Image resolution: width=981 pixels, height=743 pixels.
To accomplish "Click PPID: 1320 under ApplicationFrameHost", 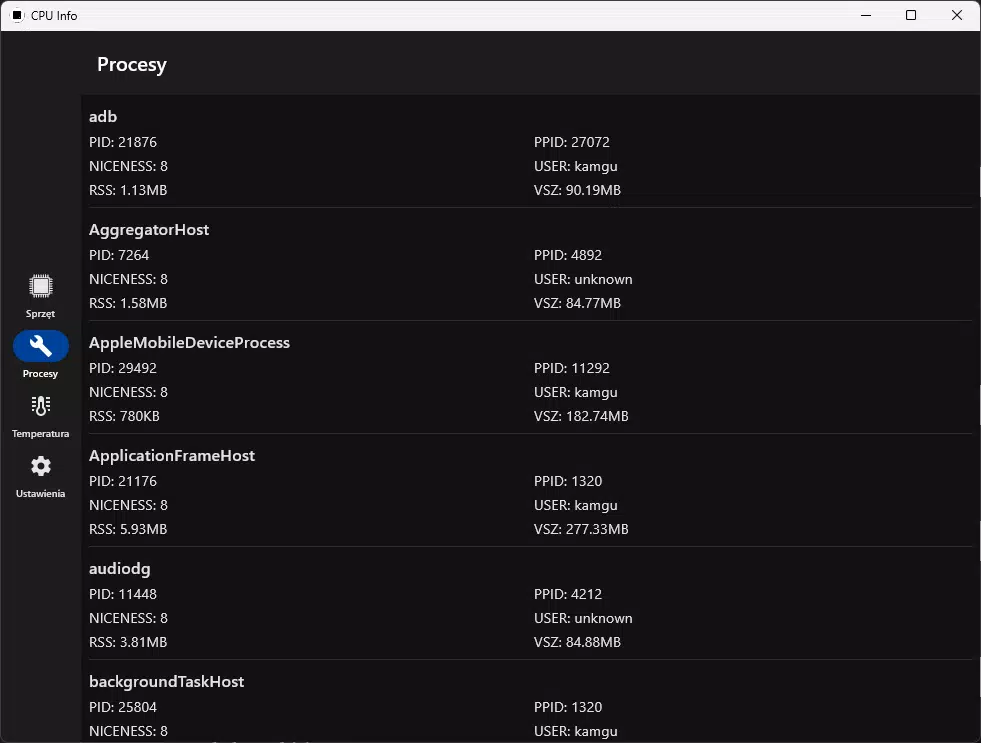I will pos(568,482).
